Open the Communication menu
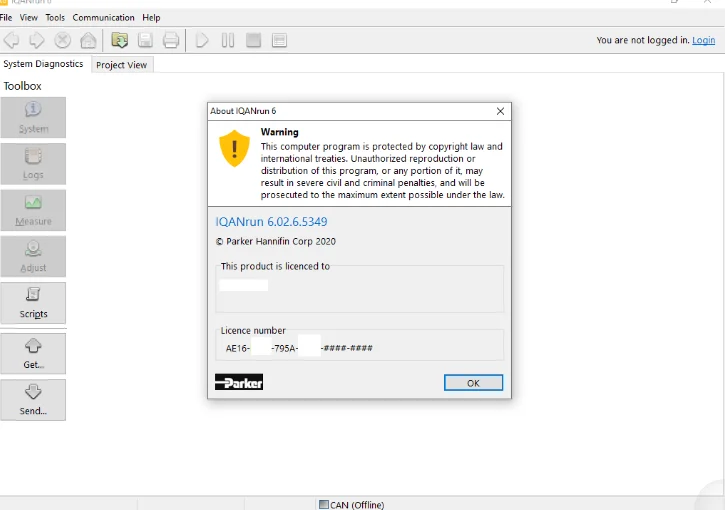 [104, 18]
